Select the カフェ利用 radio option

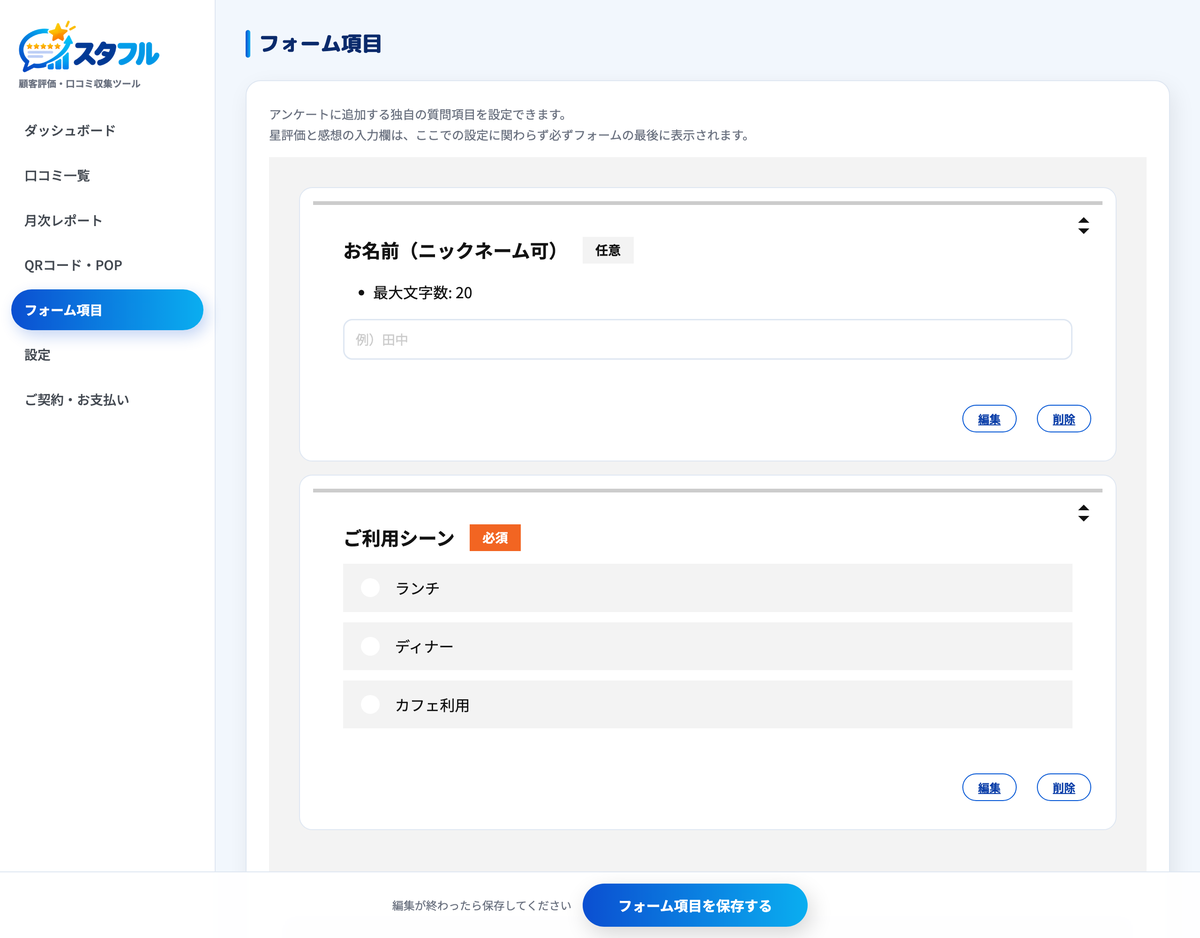pyautogui.click(x=707, y=705)
